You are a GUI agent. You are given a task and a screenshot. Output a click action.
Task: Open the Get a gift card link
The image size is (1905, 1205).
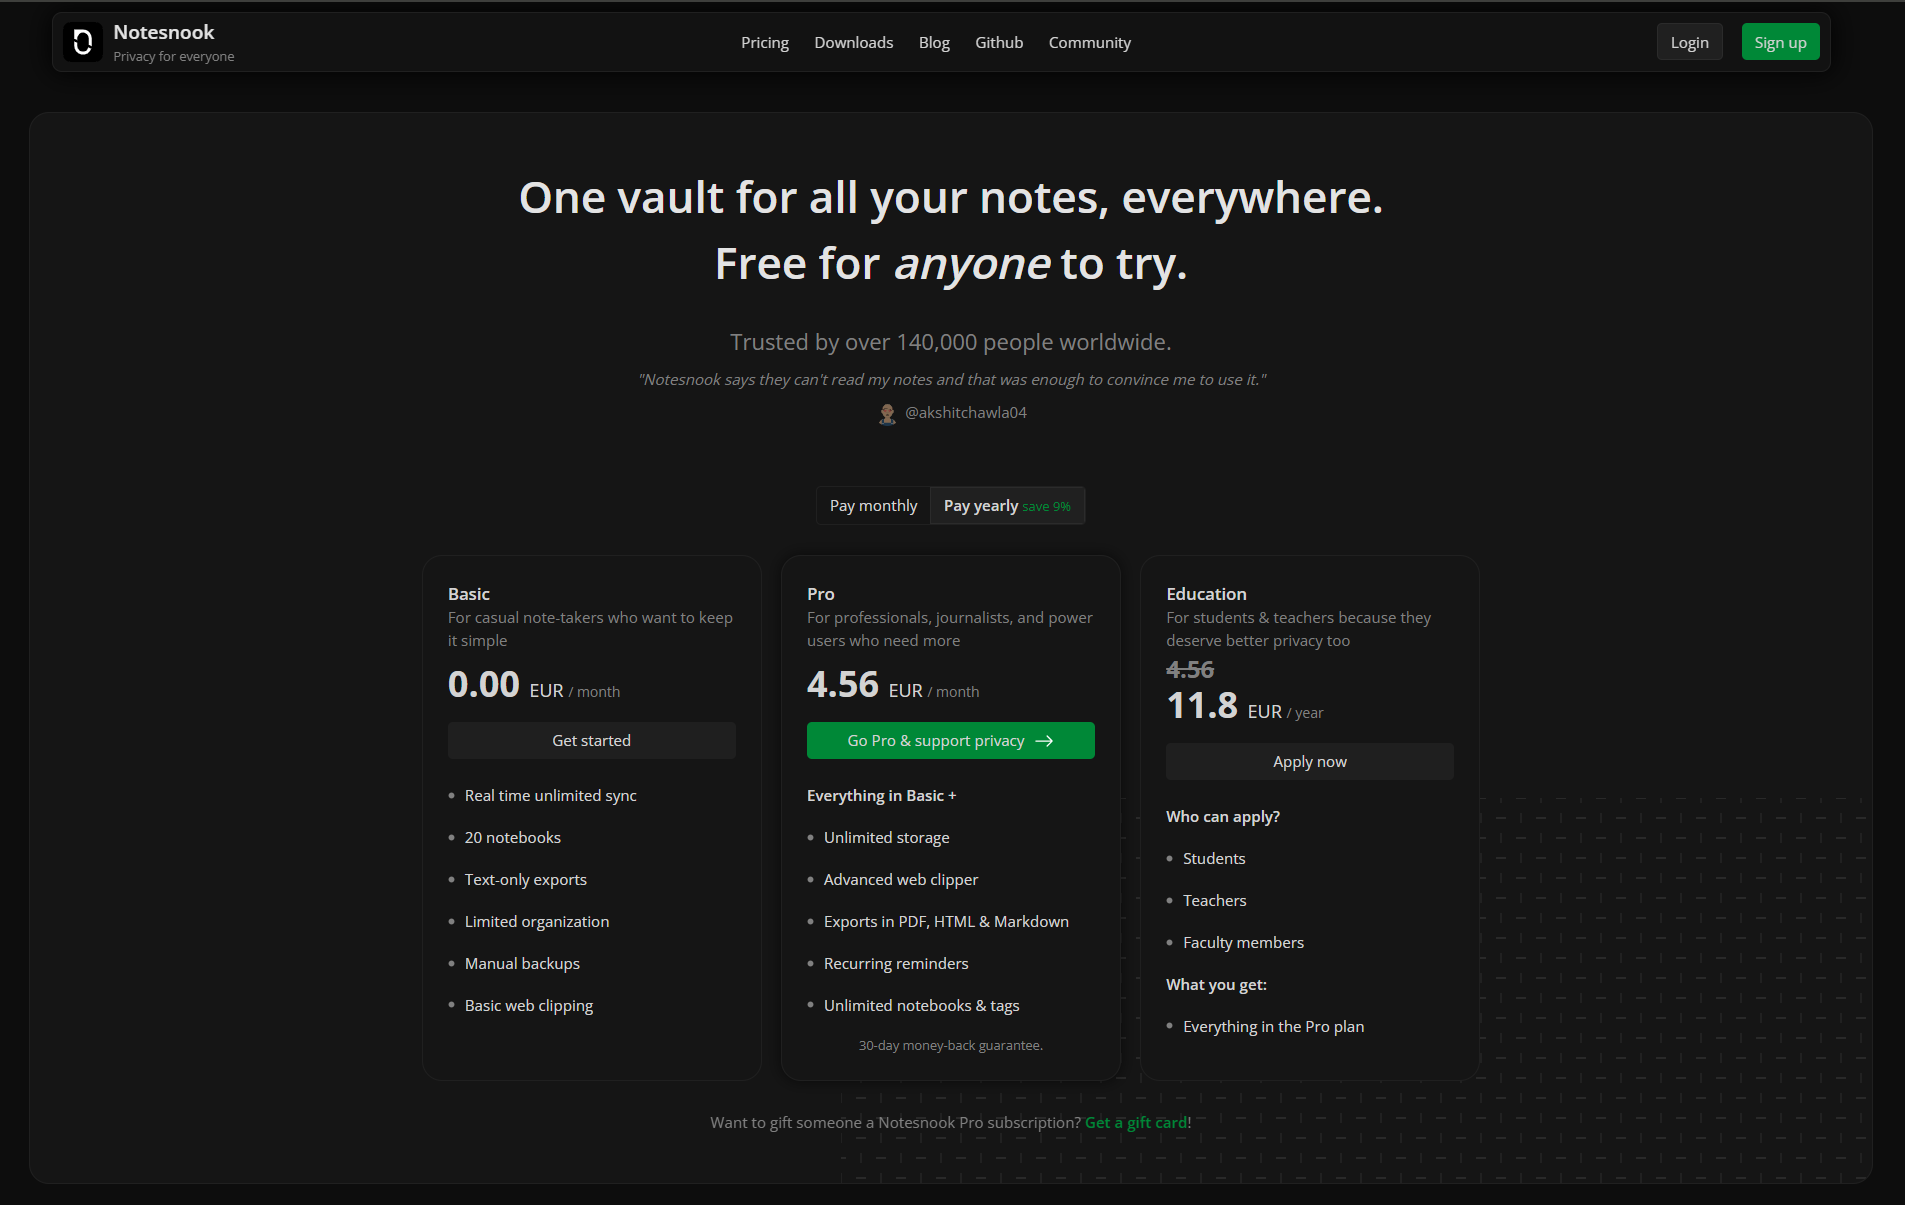pos(1136,1123)
